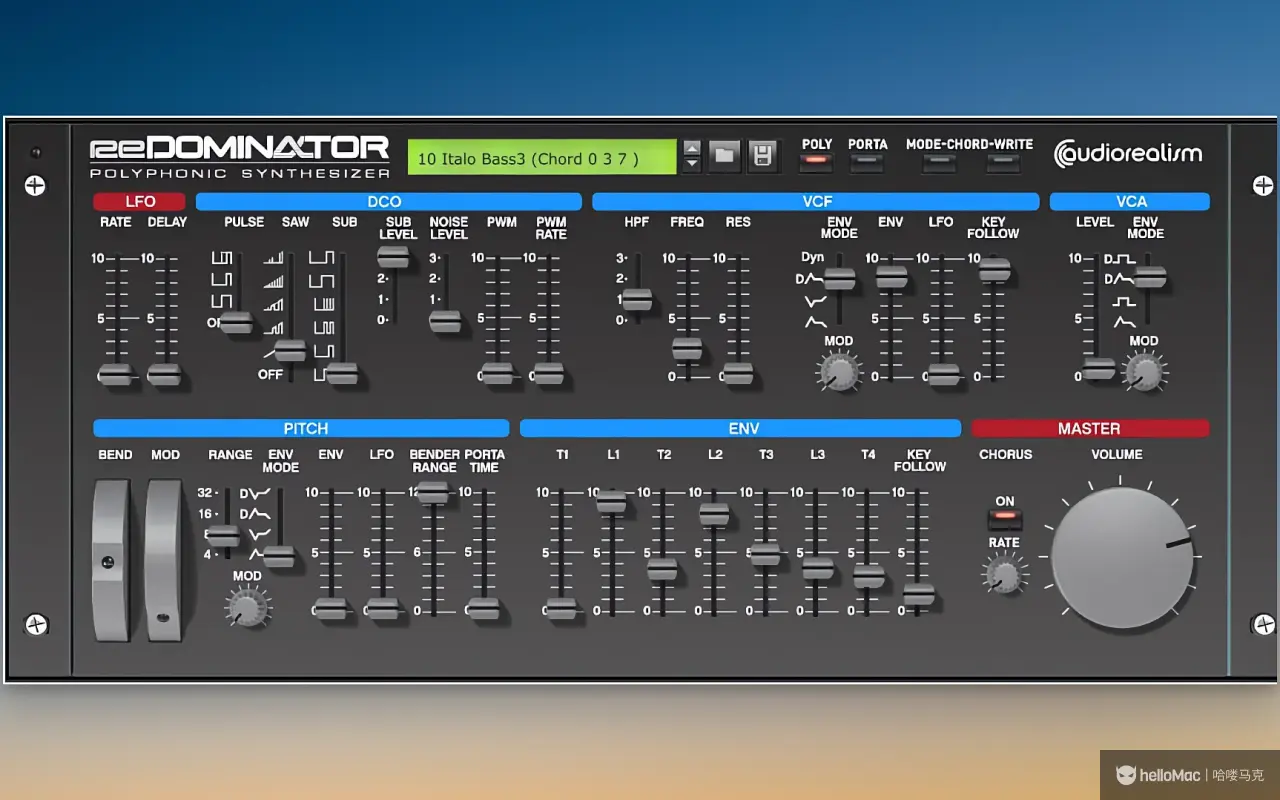Click the VCF ENV amount slider handle
This screenshot has height=800, width=1280.
[892, 277]
